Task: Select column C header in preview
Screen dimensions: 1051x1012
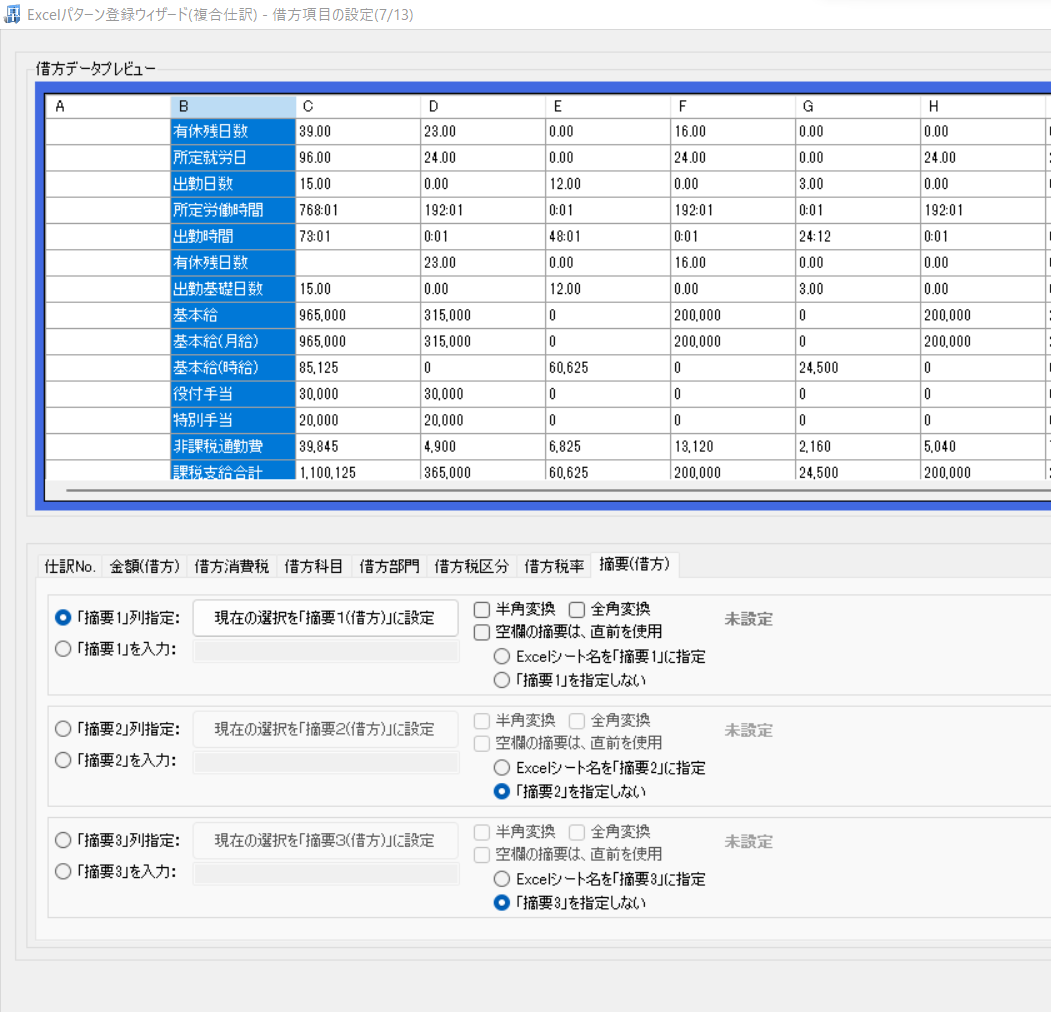Action: (x=358, y=107)
